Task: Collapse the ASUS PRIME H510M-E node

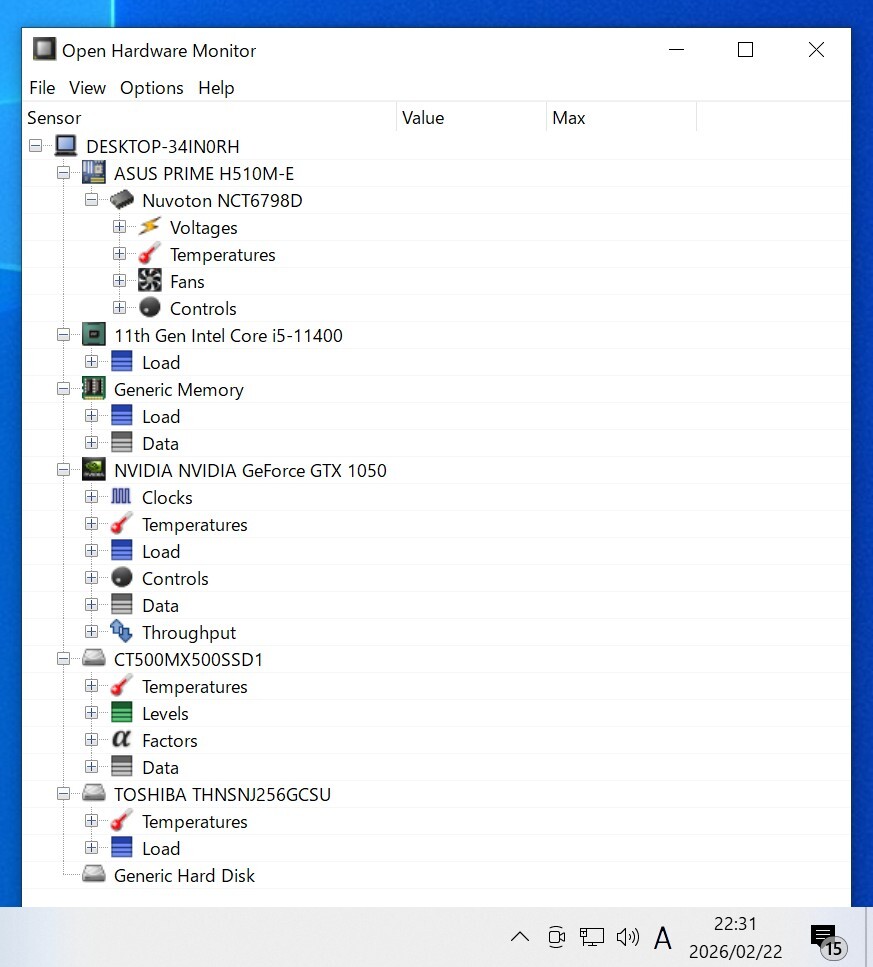Action: point(64,173)
